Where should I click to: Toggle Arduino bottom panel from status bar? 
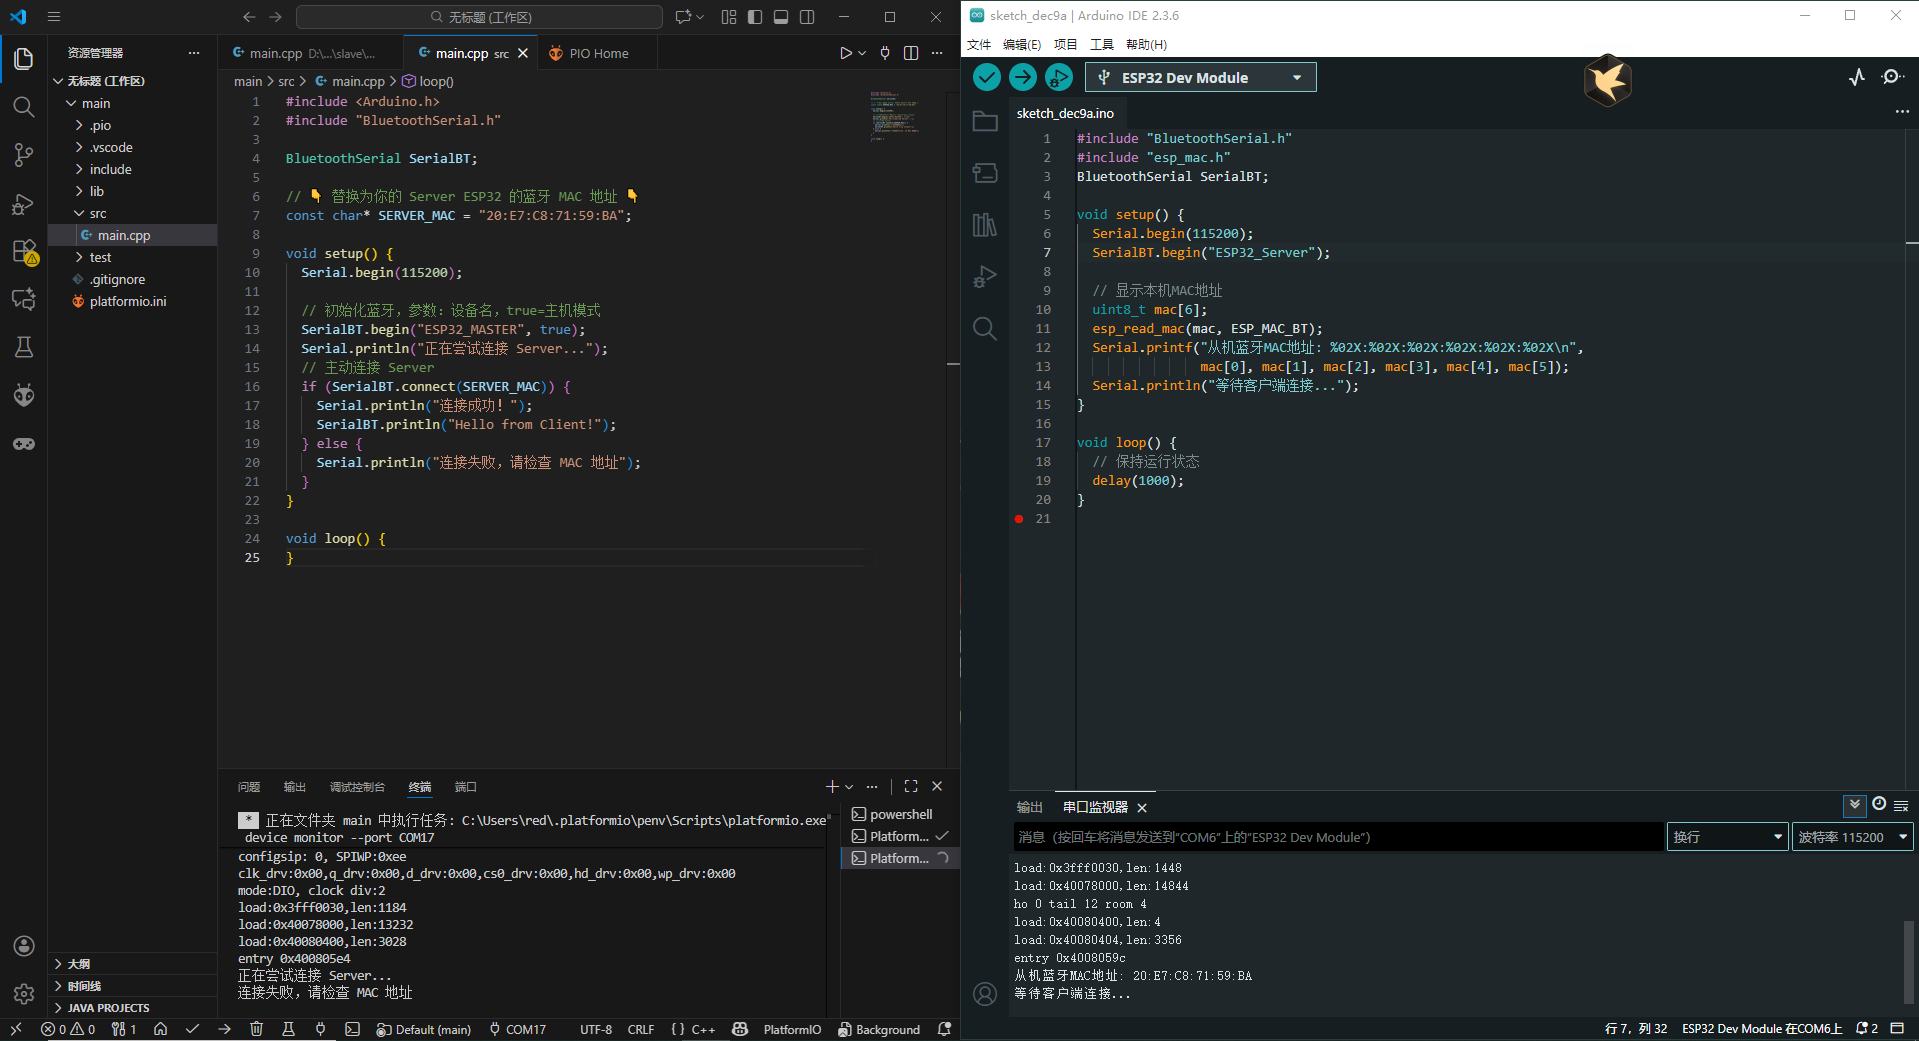1897,1028
